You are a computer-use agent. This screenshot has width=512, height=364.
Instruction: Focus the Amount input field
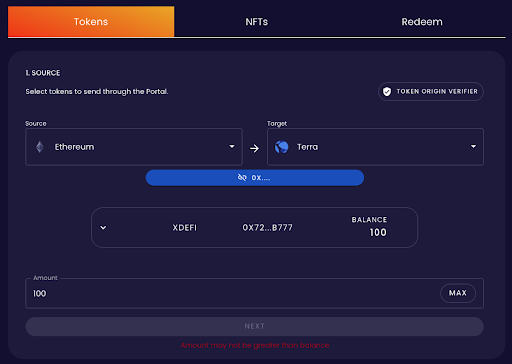[233, 293]
